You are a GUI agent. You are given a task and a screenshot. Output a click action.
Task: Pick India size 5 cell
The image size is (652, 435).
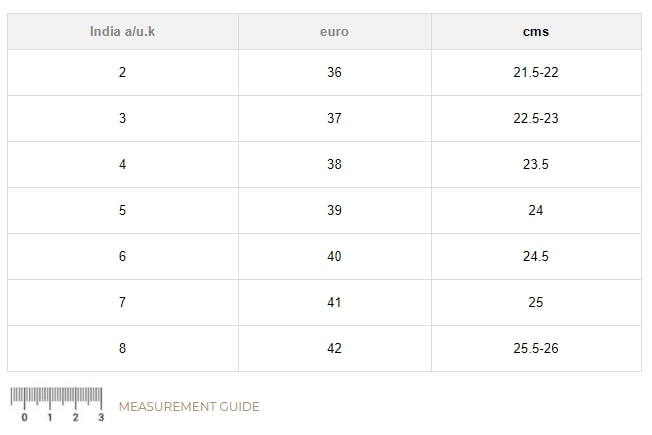click(123, 210)
